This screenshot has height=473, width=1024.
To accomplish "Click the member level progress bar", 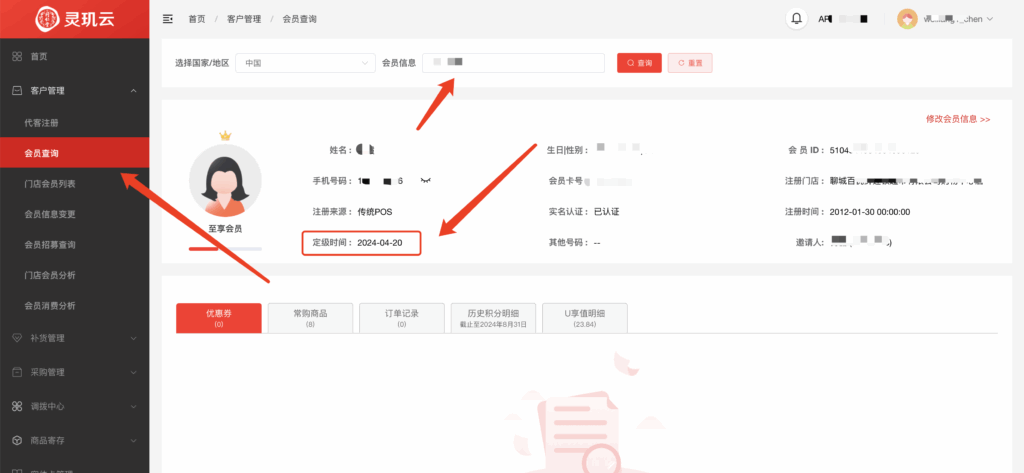I will (225, 249).
